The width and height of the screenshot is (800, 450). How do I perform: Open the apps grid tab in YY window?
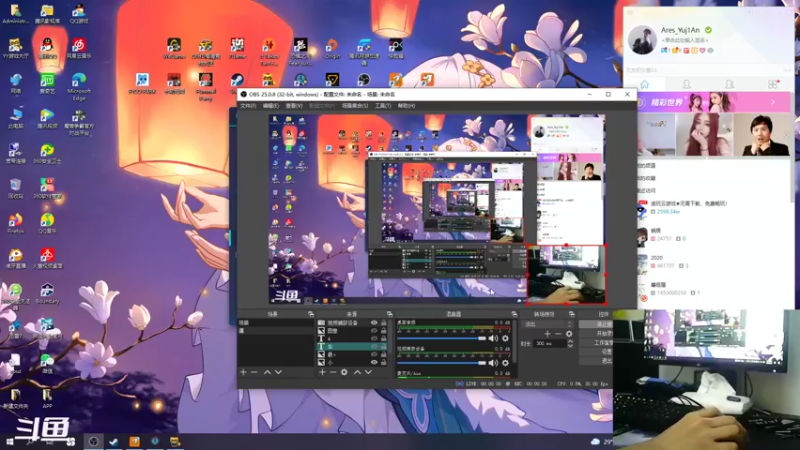pos(773,84)
